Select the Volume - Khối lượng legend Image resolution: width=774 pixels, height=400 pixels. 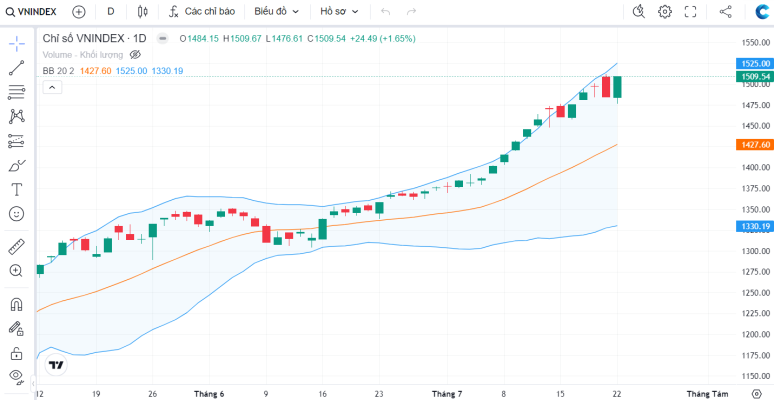point(83,54)
